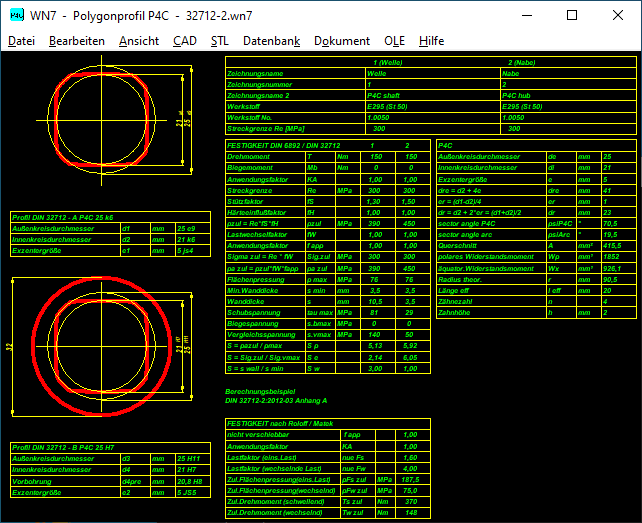Open the Datei menu
This screenshot has height=523, width=642.
pos(21,41)
